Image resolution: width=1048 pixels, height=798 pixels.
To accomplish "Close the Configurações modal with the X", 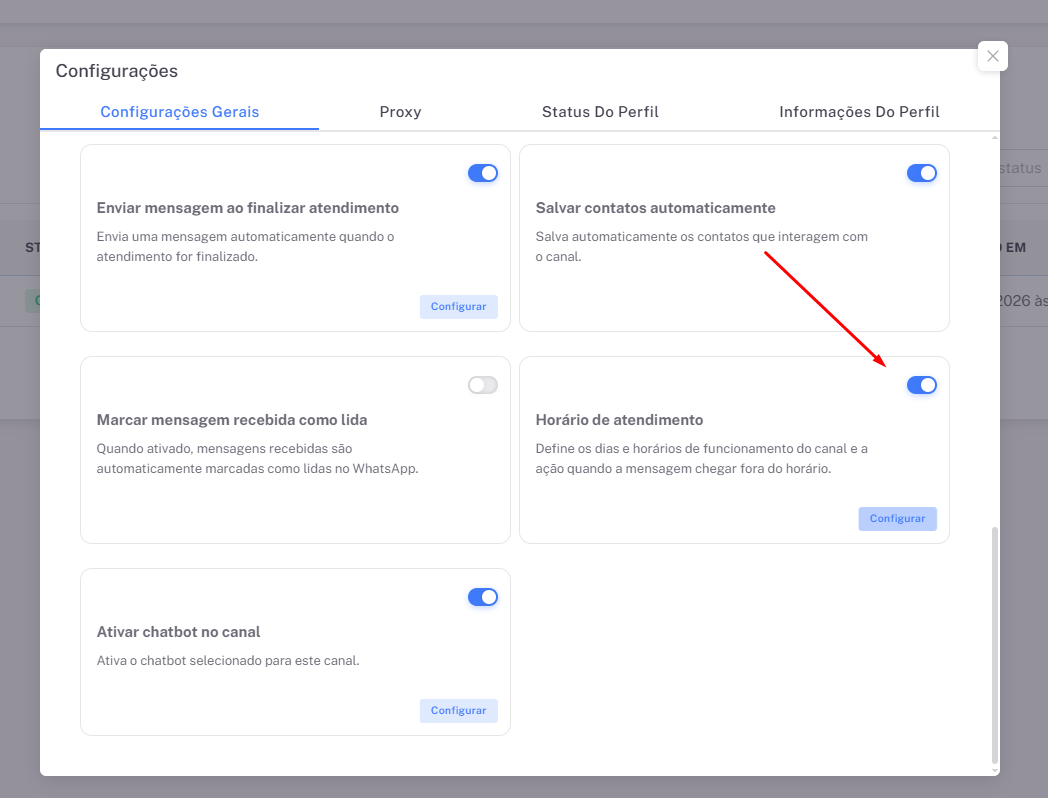I will tap(992, 56).
